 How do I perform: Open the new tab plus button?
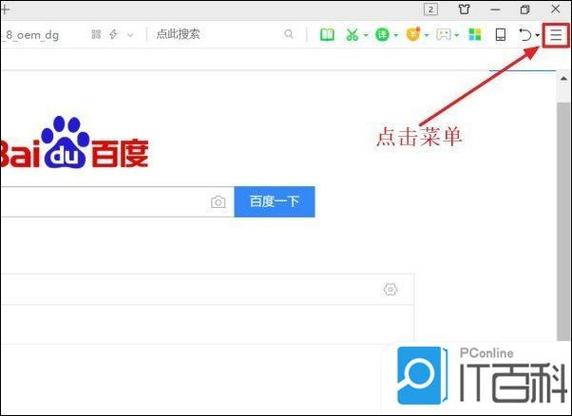pos(5,9)
